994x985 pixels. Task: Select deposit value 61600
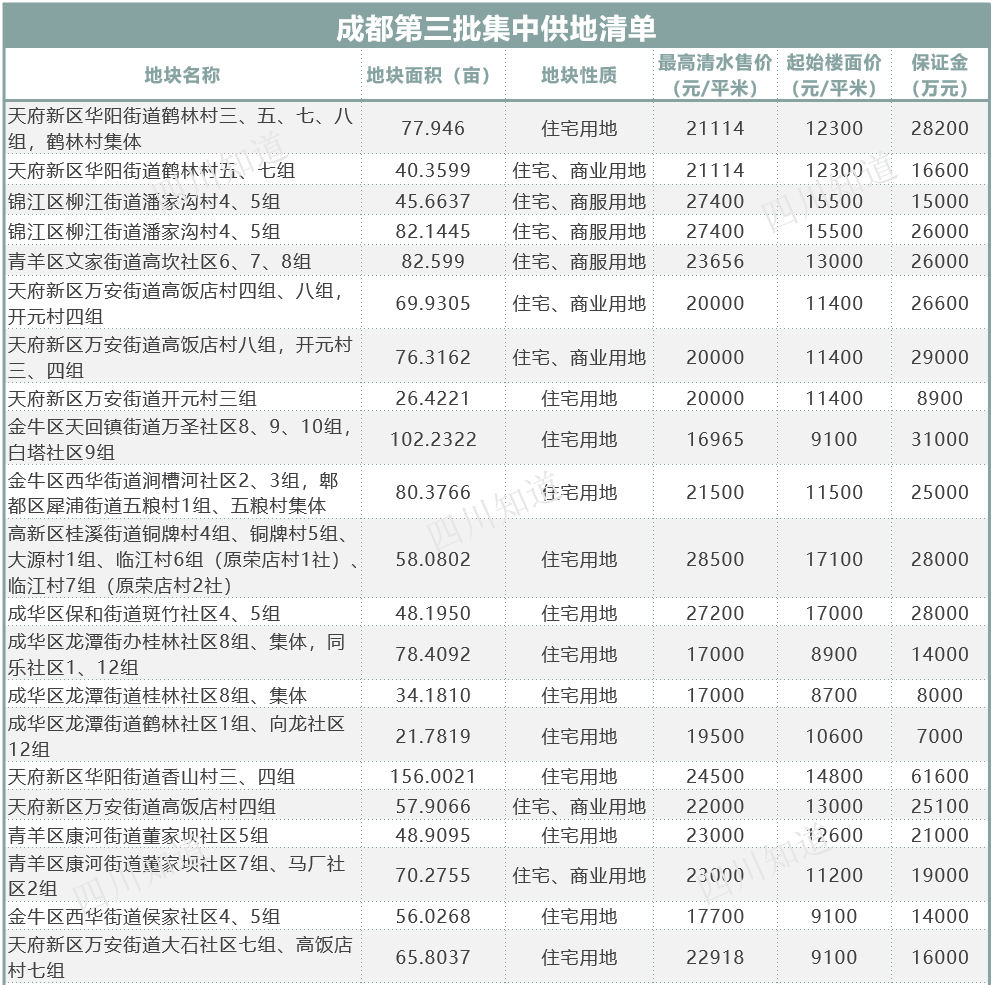coord(939,776)
